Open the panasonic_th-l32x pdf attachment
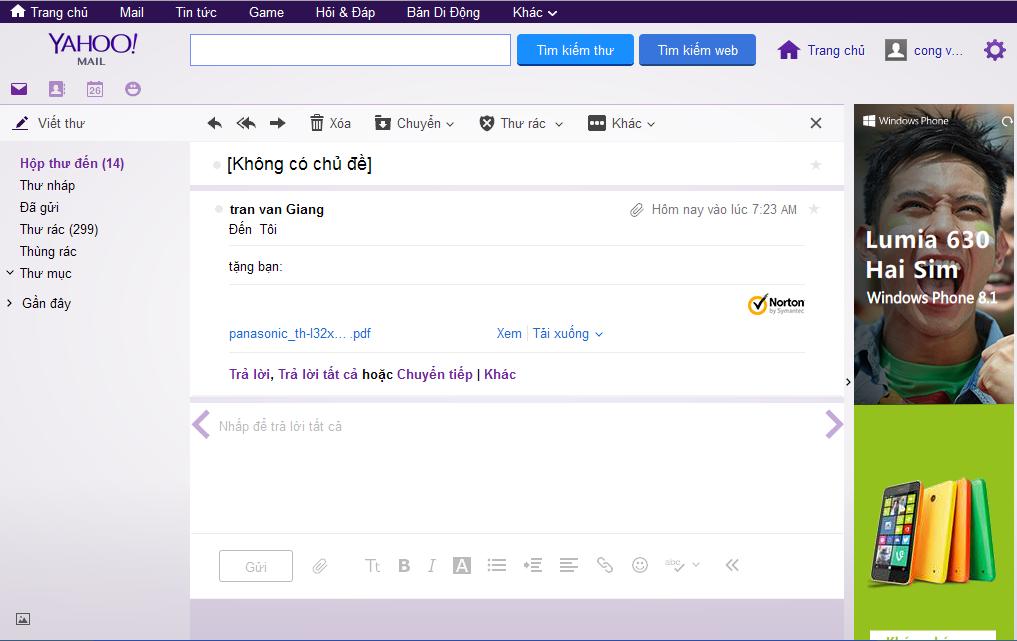The height and width of the screenshot is (641, 1017). pyautogui.click(x=300, y=333)
